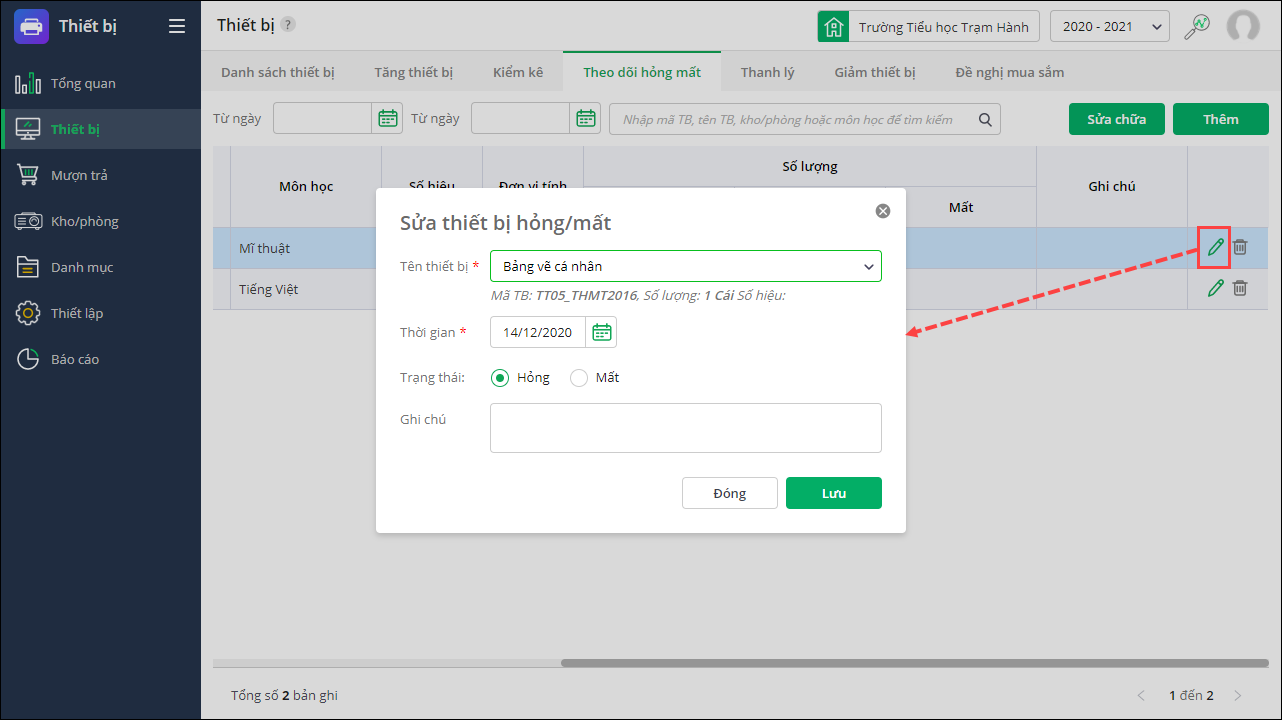Open Thiết lập settings in the sidebar

100,313
